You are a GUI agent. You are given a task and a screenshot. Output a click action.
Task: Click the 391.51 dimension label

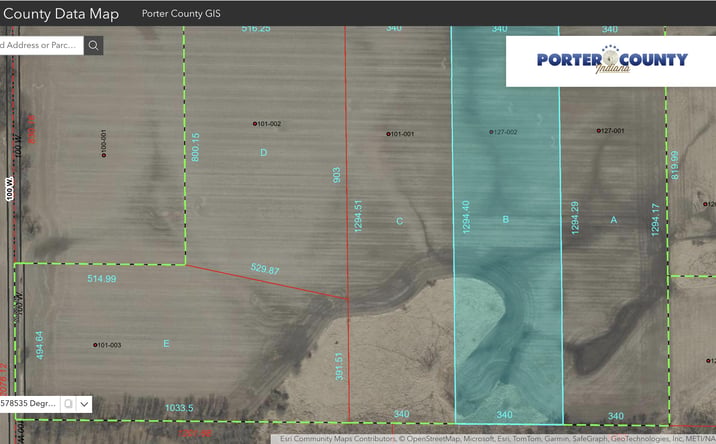click(339, 366)
